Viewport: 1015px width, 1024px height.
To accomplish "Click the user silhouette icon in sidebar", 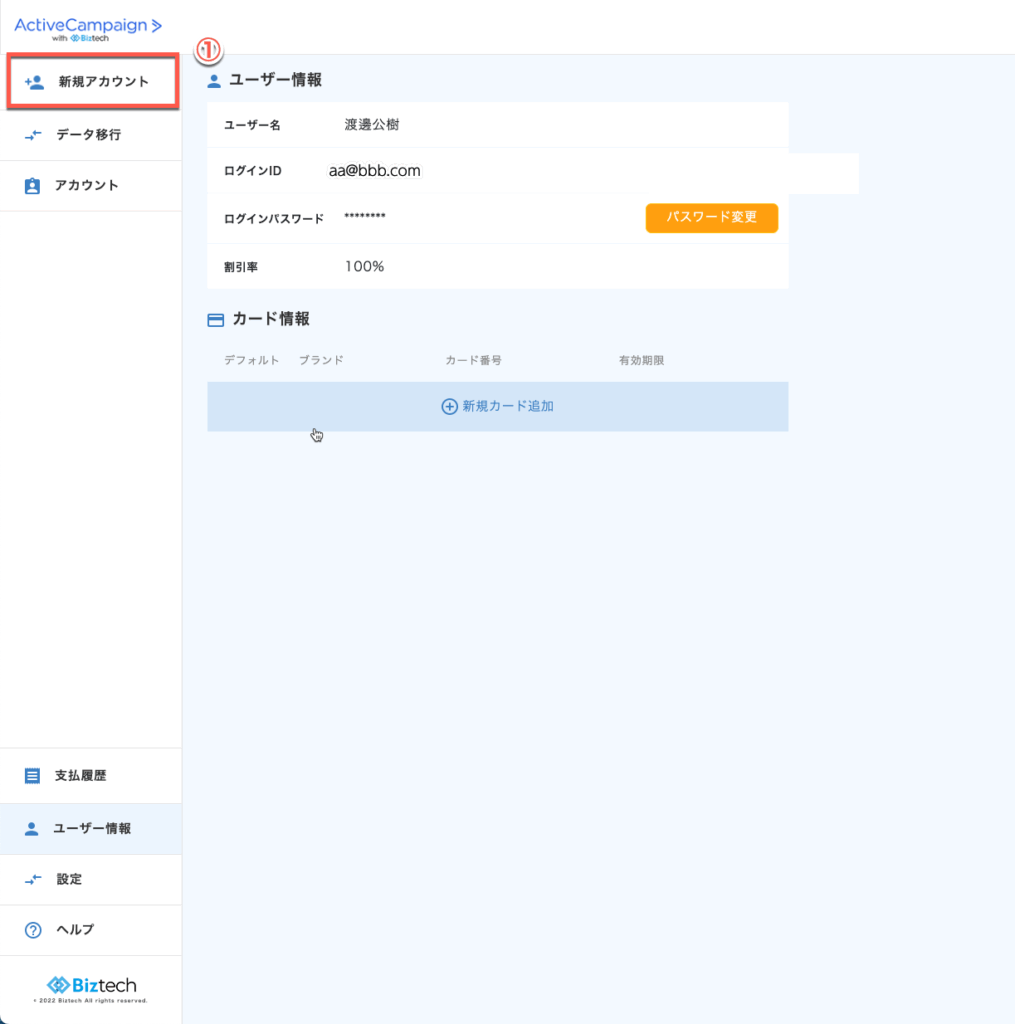I will click(32, 829).
